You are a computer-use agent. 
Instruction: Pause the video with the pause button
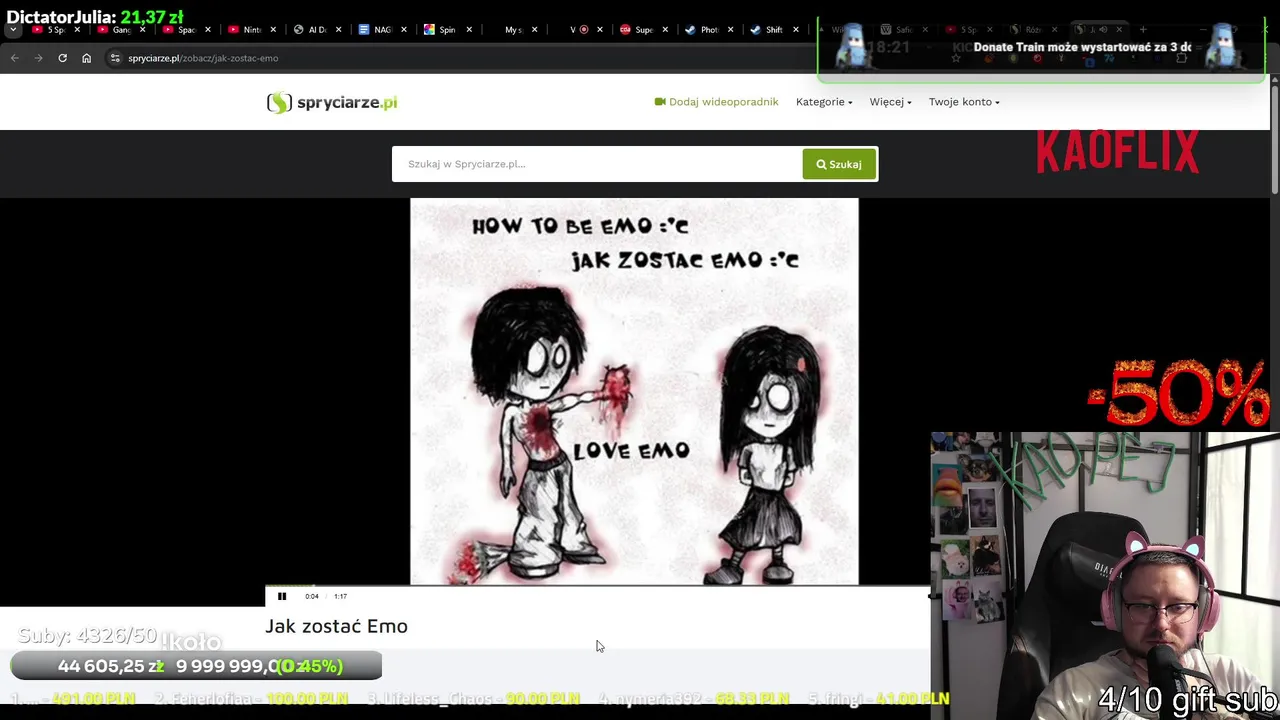pyautogui.click(x=282, y=596)
